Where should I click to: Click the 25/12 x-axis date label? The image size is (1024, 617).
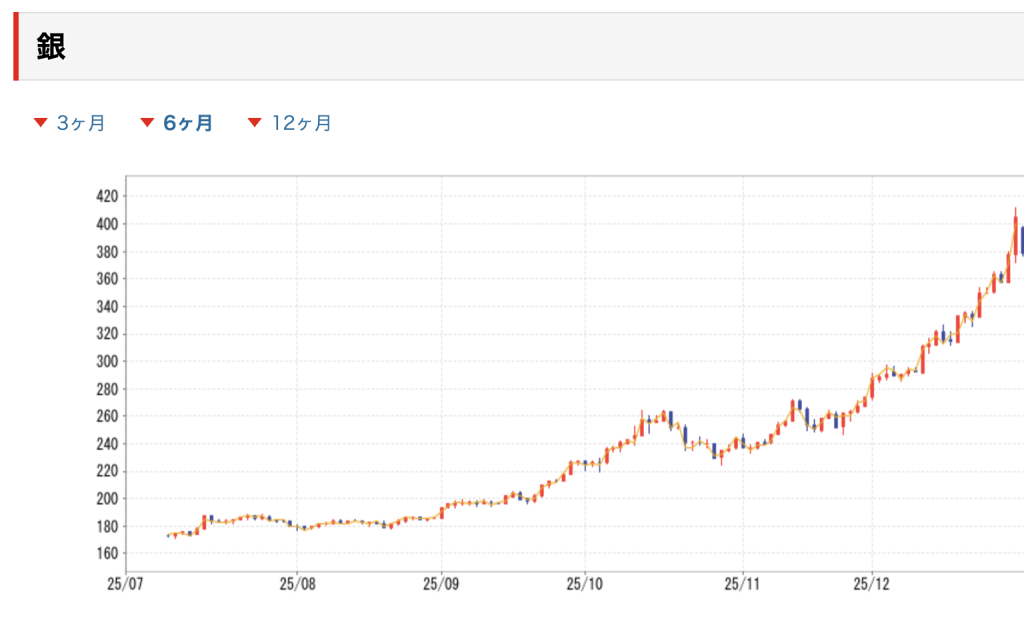coord(872,582)
